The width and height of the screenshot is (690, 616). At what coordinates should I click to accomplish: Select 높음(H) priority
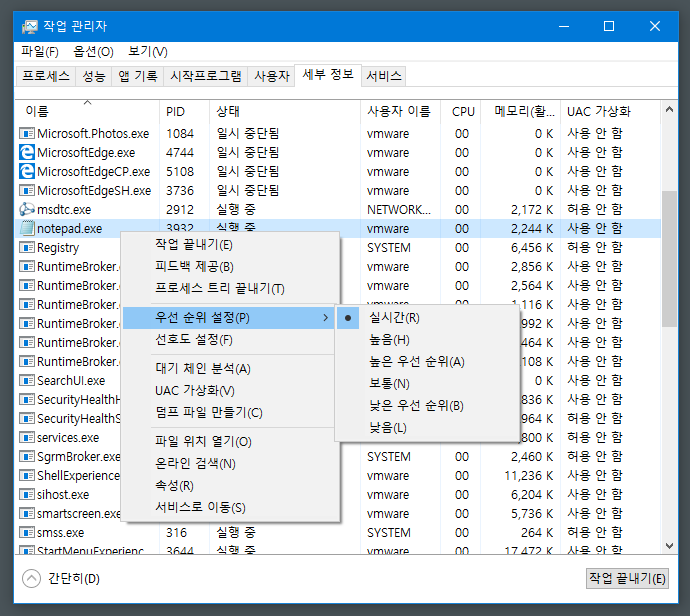coord(427,340)
